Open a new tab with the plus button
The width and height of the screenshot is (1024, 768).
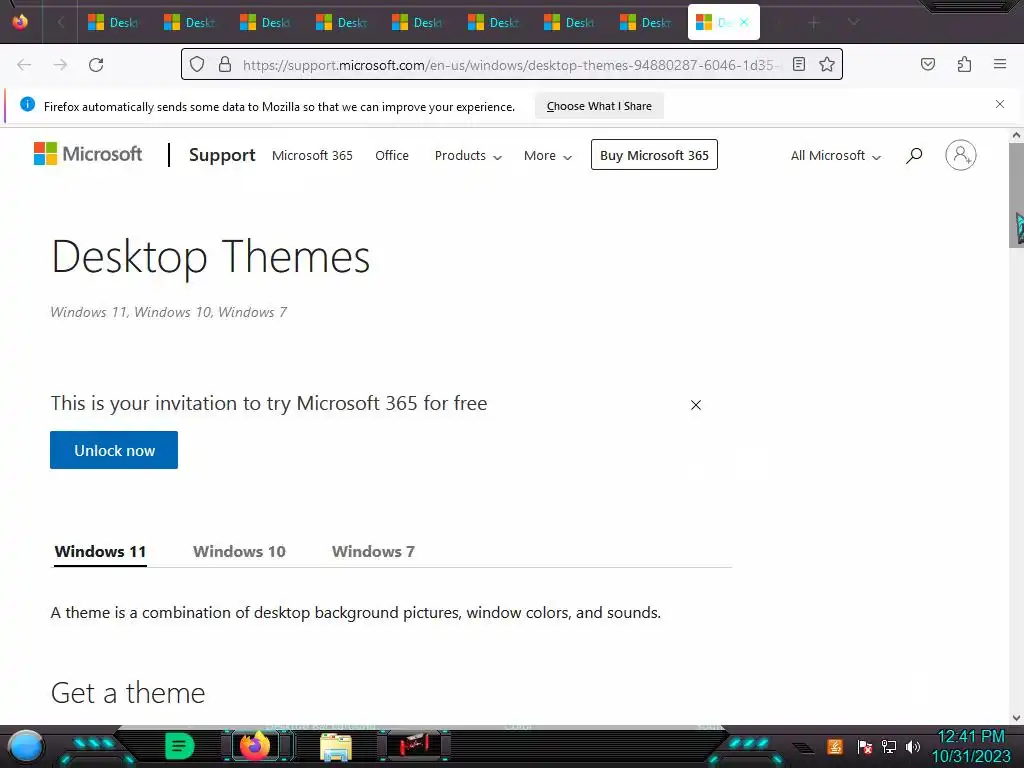click(x=814, y=23)
